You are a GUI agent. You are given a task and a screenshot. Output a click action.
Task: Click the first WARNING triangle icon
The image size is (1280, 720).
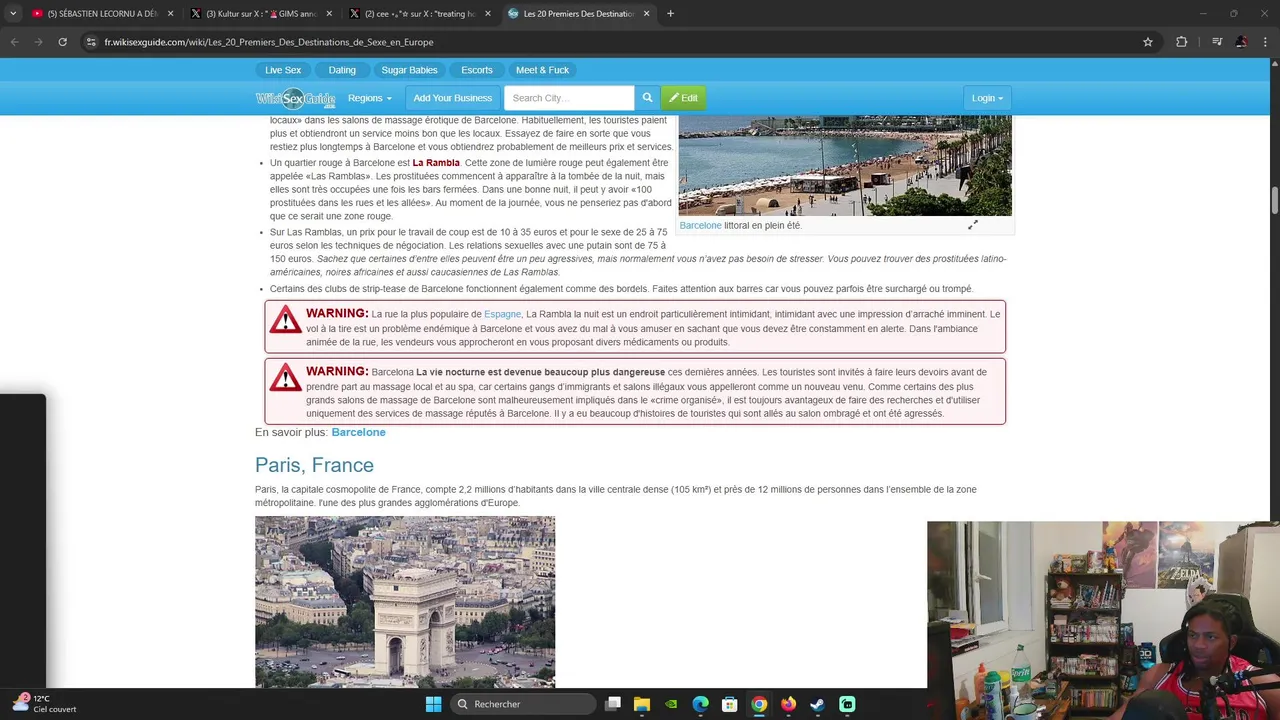(x=285, y=320)
